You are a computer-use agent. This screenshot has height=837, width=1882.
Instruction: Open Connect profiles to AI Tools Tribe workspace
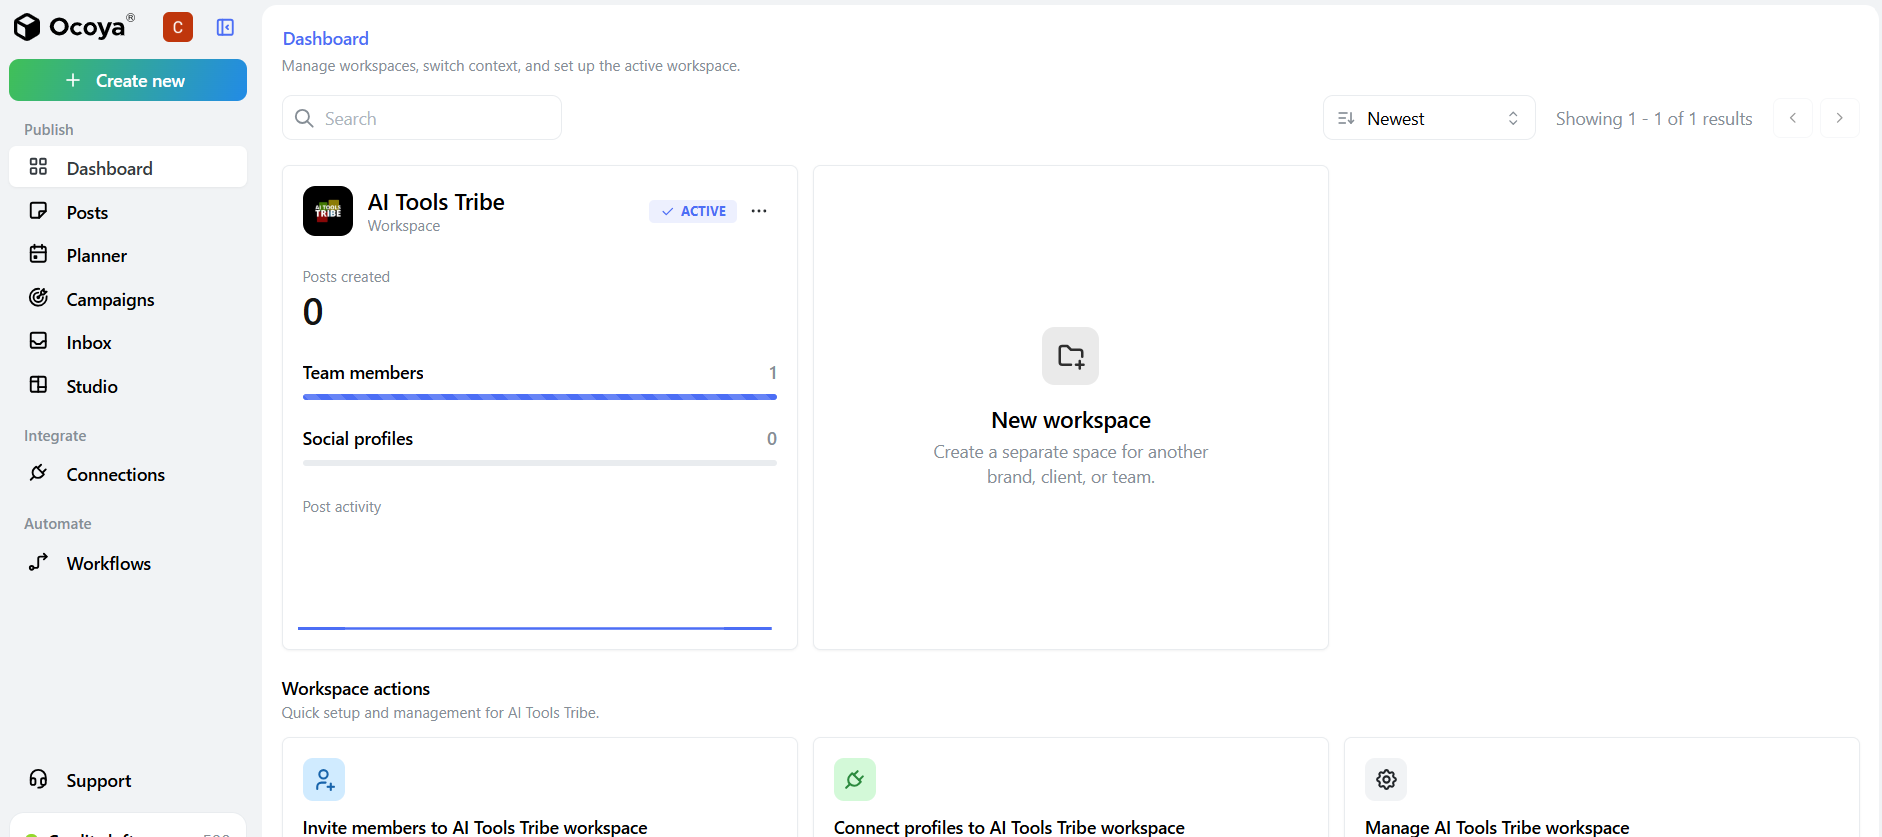[1009, 827]
